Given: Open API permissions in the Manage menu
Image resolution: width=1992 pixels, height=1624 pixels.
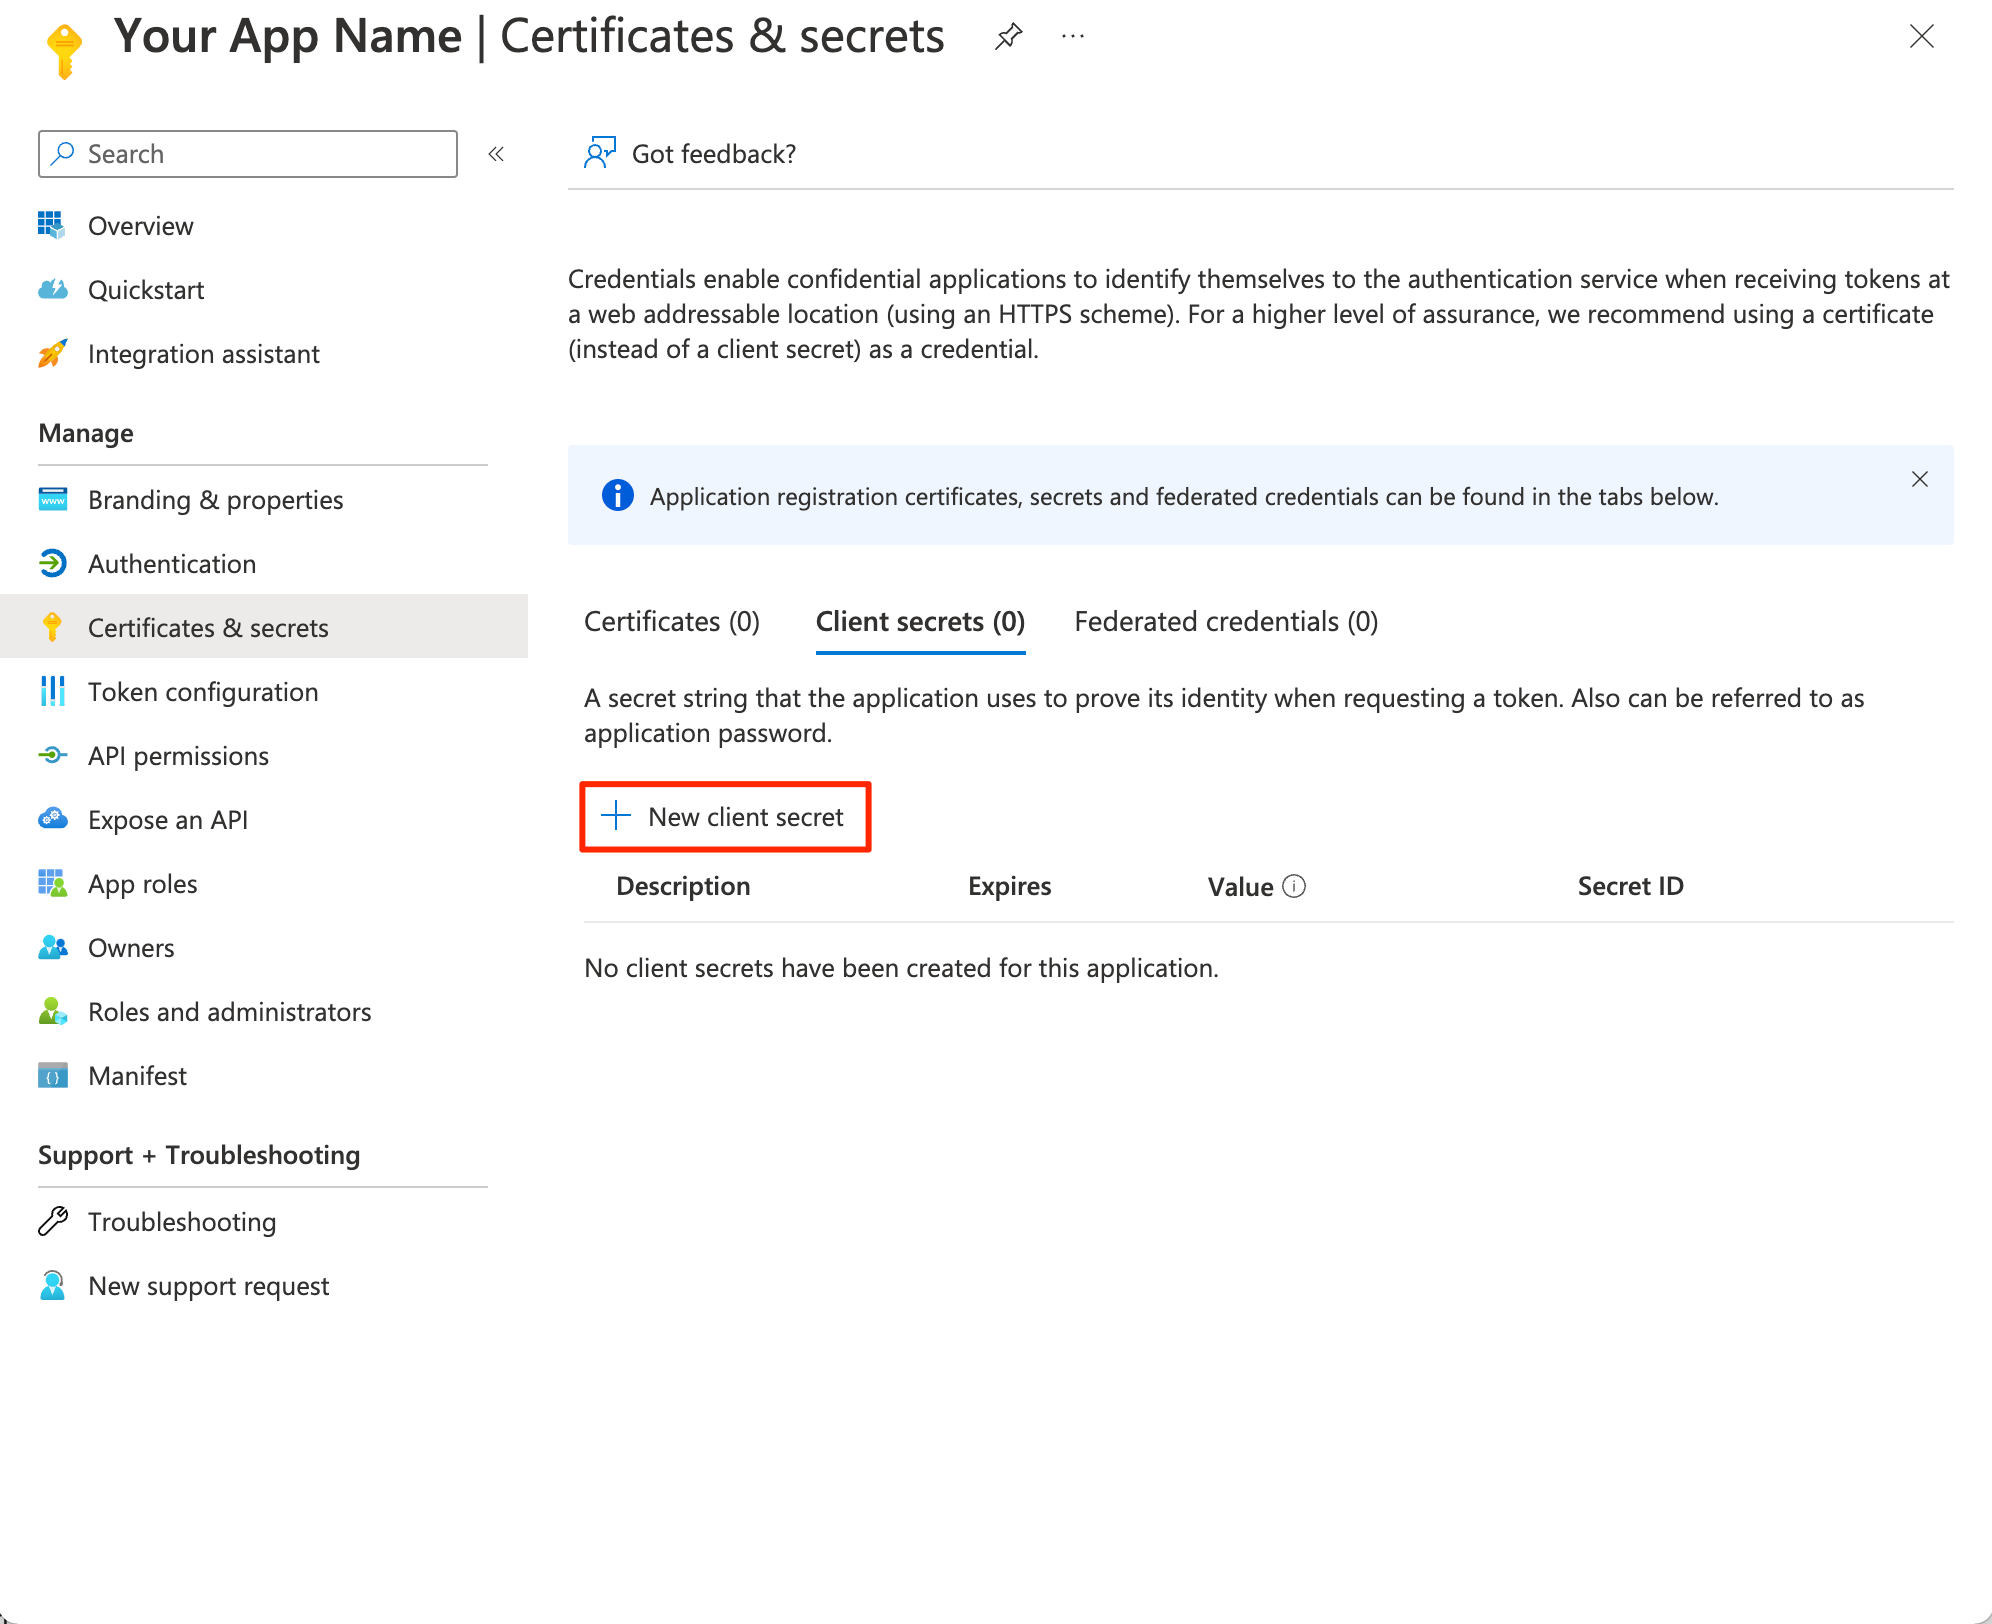Looking at the screenshot, I should (x=178, y=756).
